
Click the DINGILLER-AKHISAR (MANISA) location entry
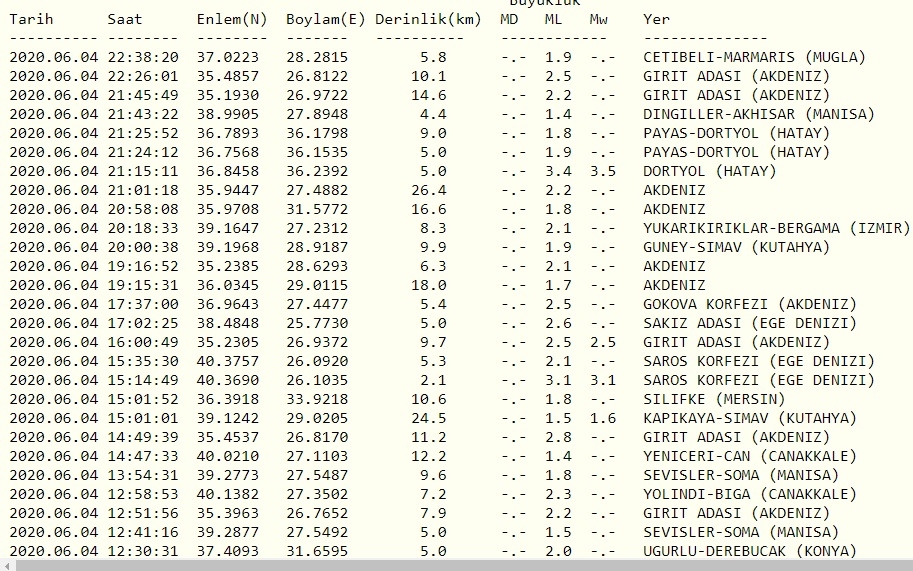tap(758, 114)
